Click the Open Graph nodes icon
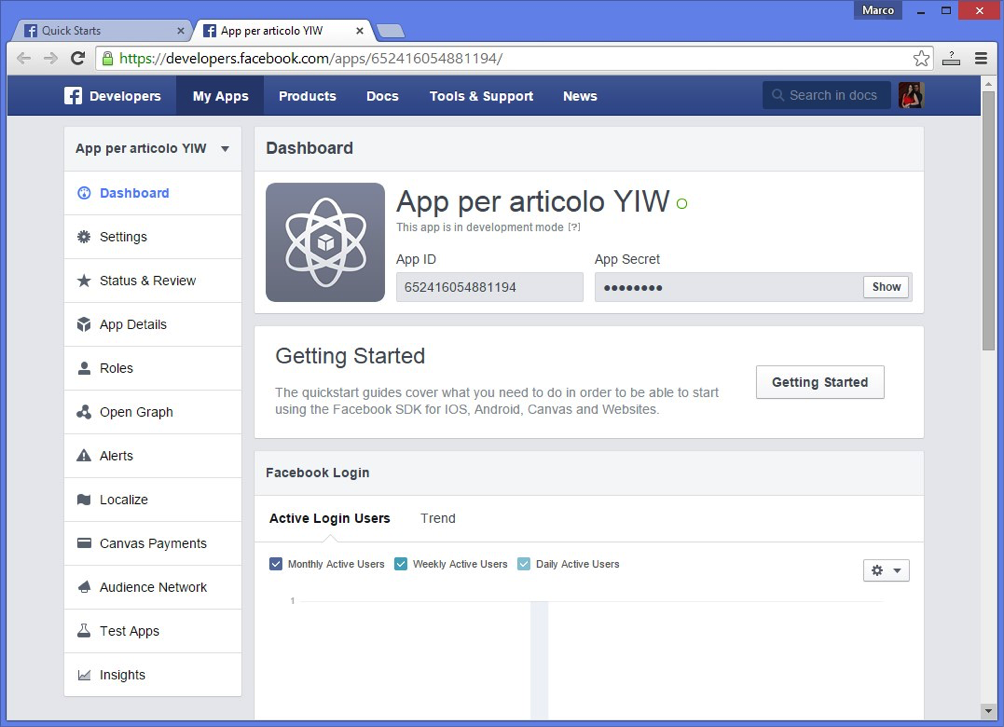 84,412
